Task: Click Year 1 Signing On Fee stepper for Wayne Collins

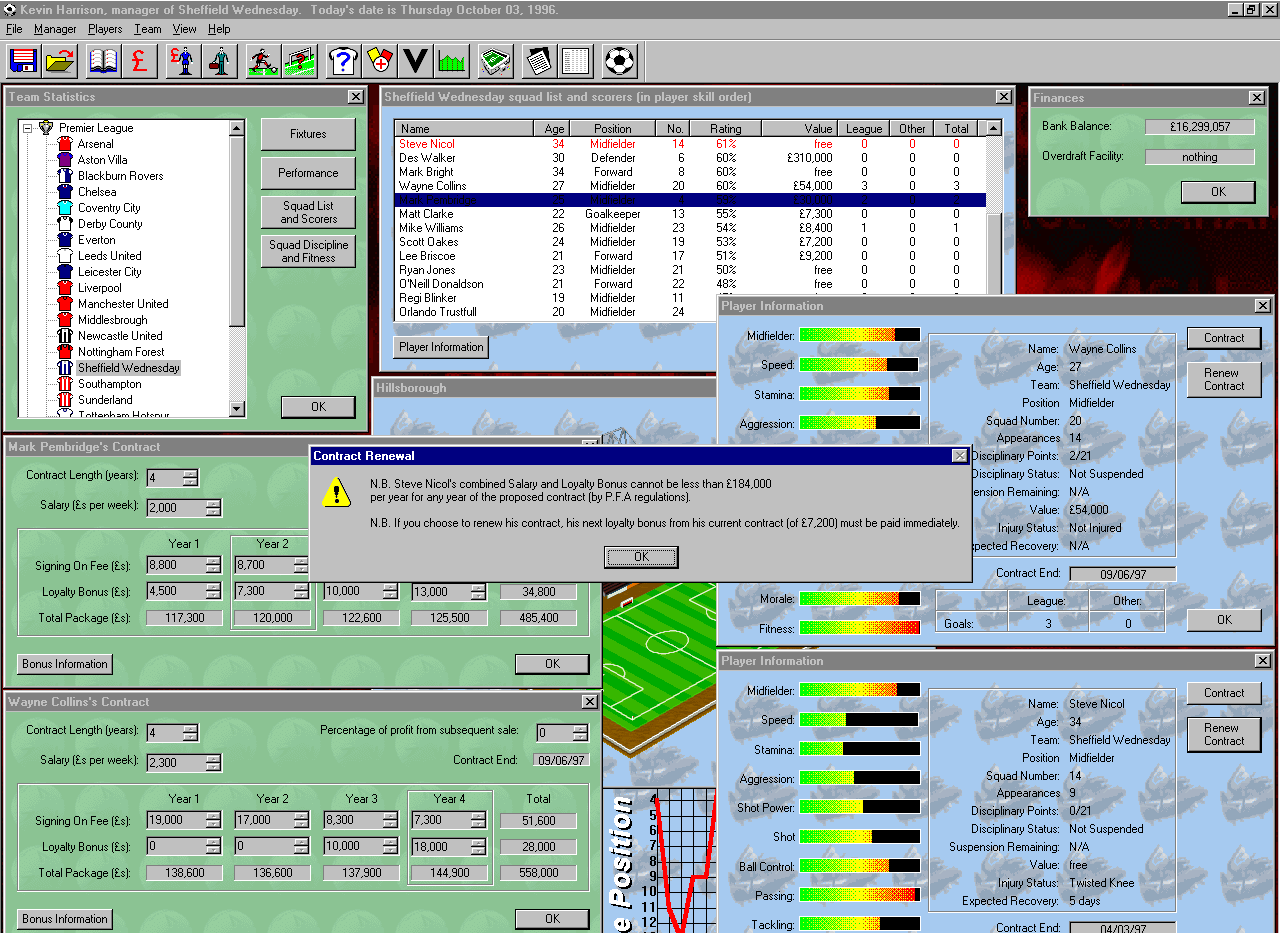Action: click(x=213, y=820)
